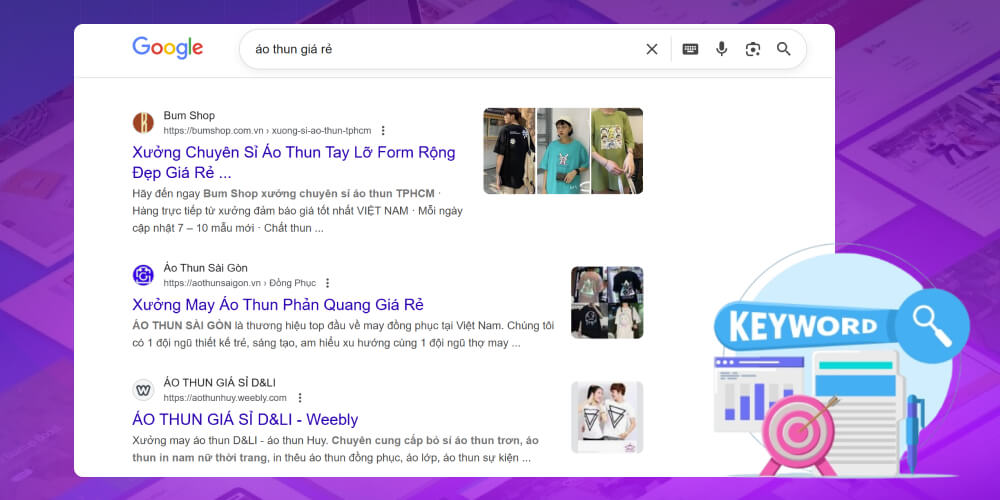The image size is (1000, 500).
Task: Click aothunsaigon.vn › Đồng Phục URL
Action: (239, 283)
